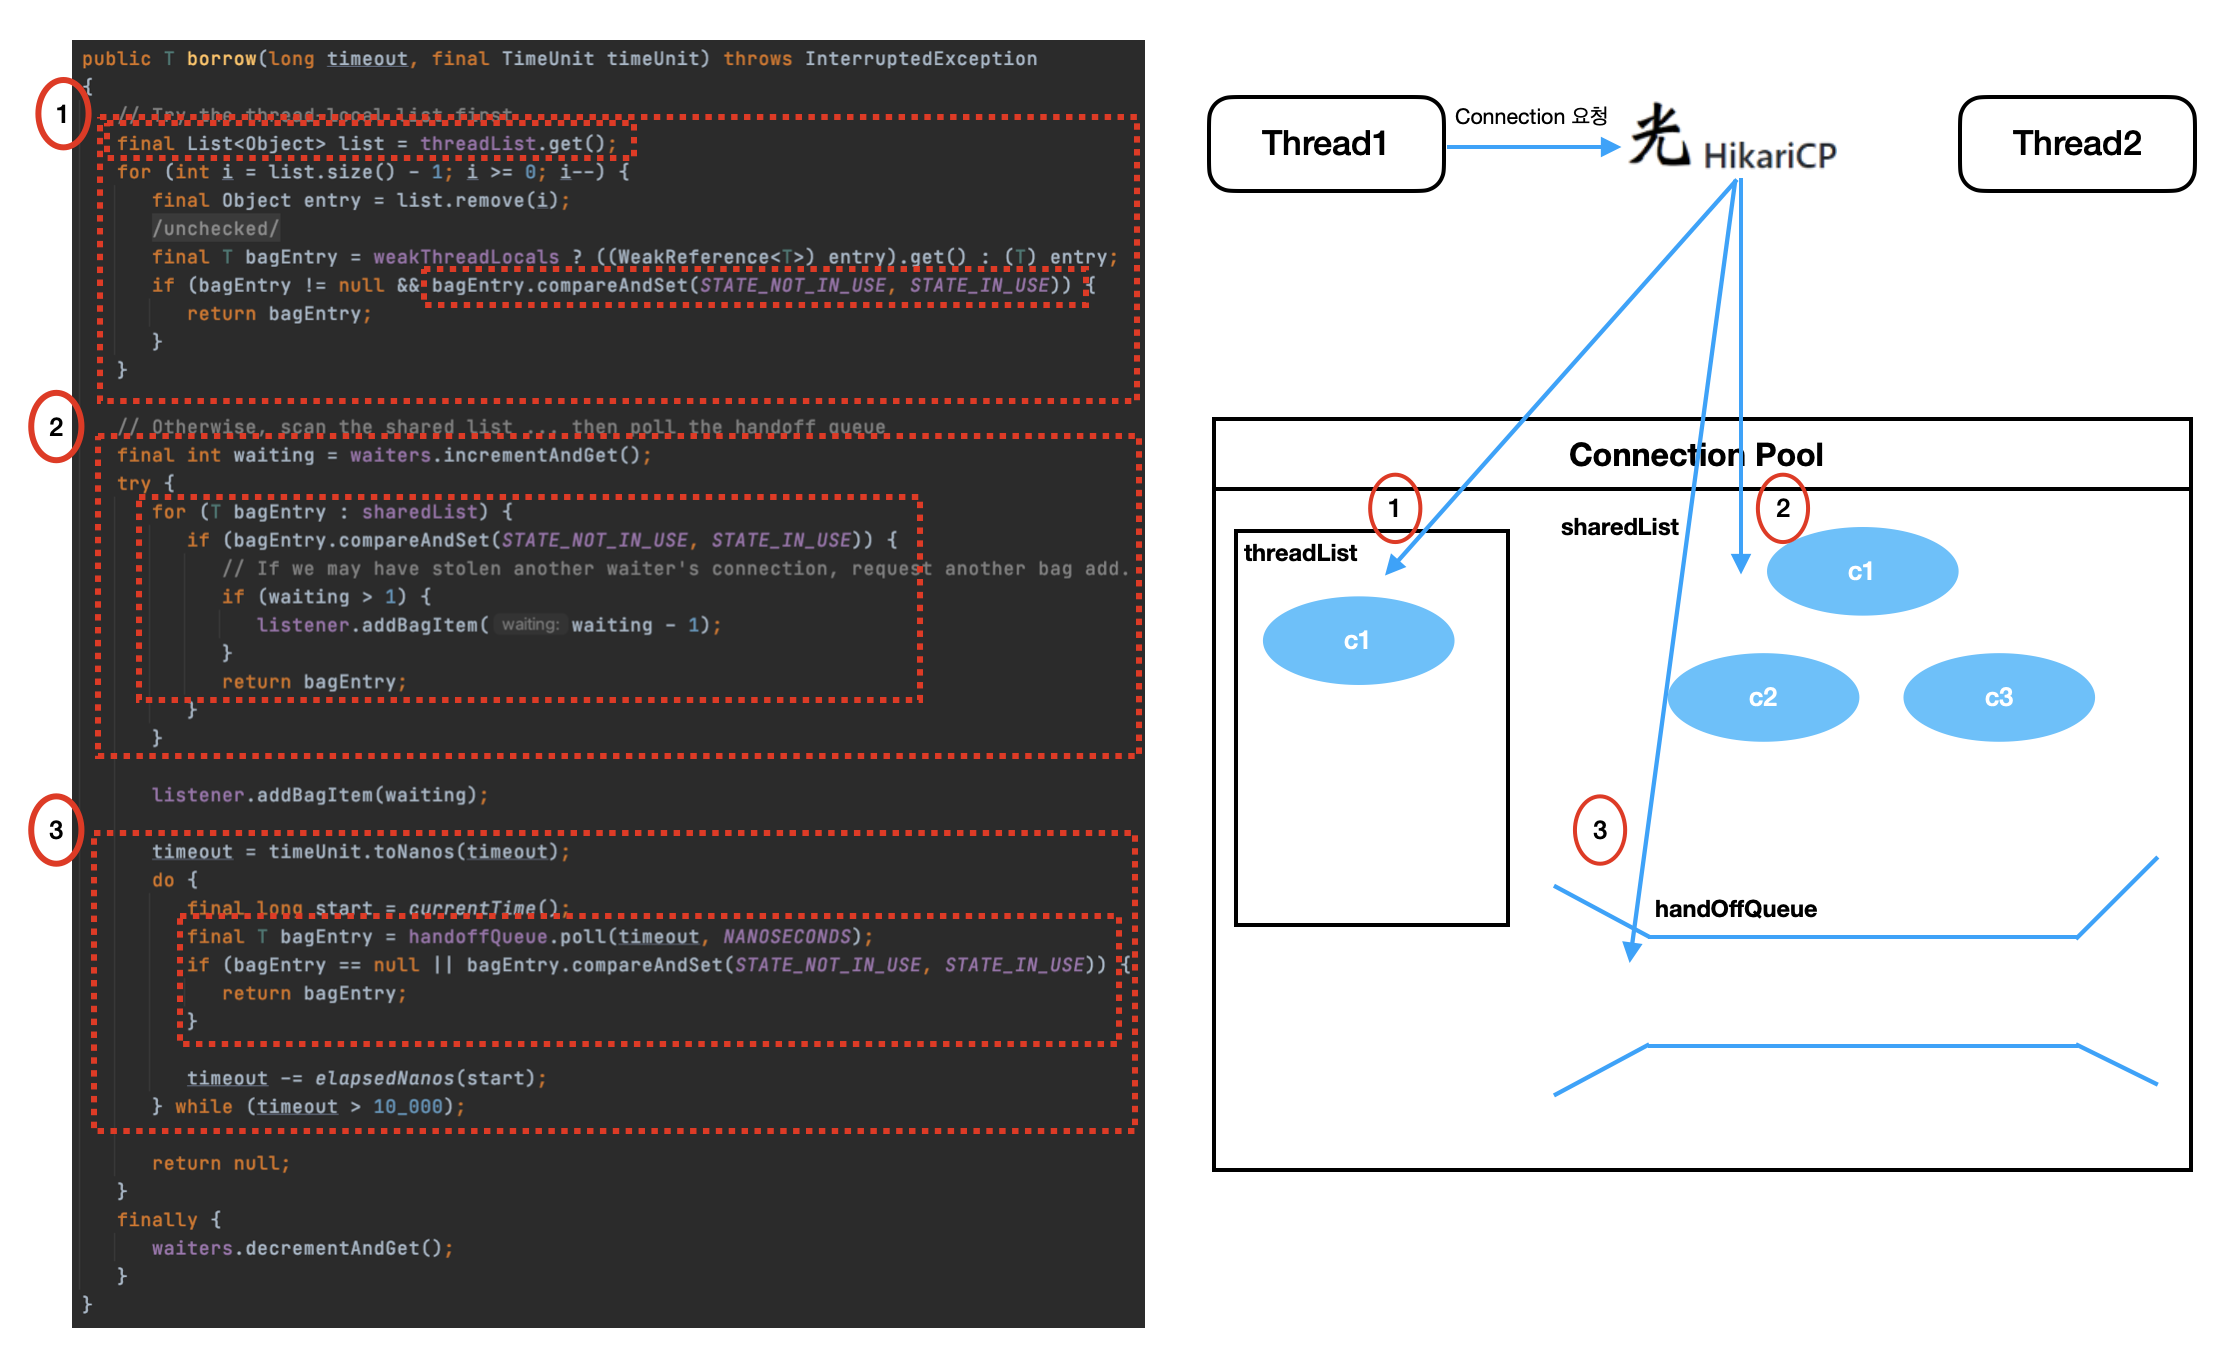Click the sharedList label

tap(1619, 527)
